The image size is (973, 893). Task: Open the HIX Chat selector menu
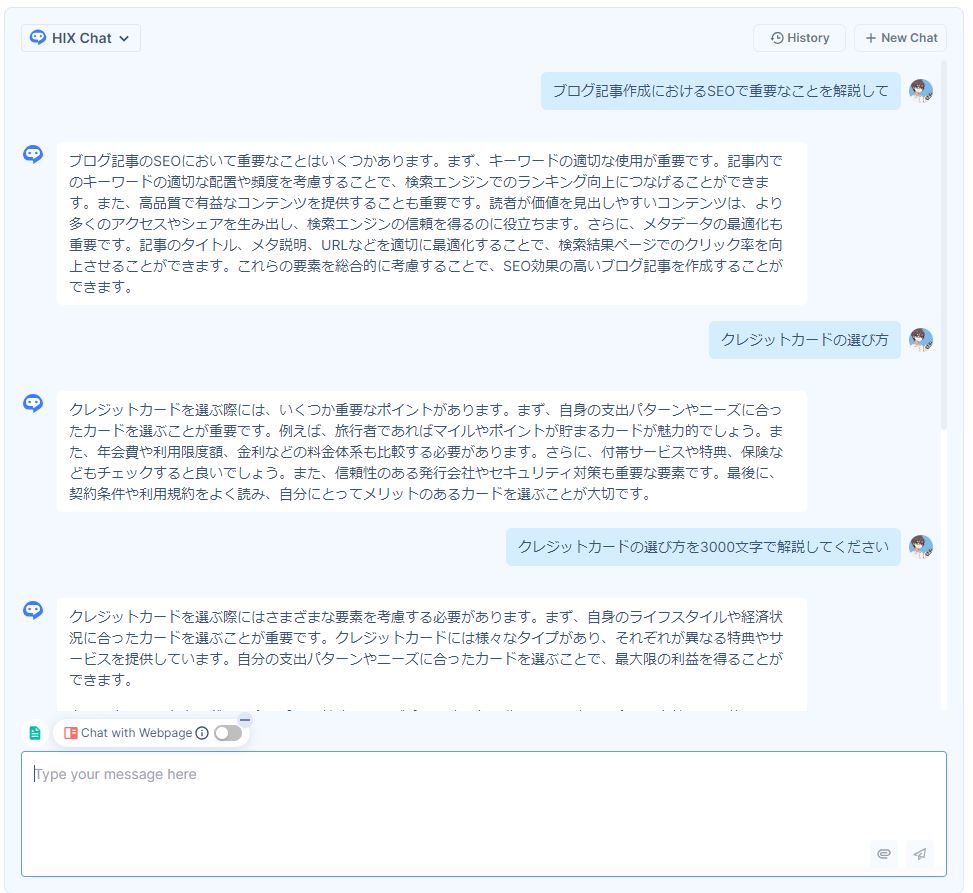pyautogui.click(x=80, y=38)
